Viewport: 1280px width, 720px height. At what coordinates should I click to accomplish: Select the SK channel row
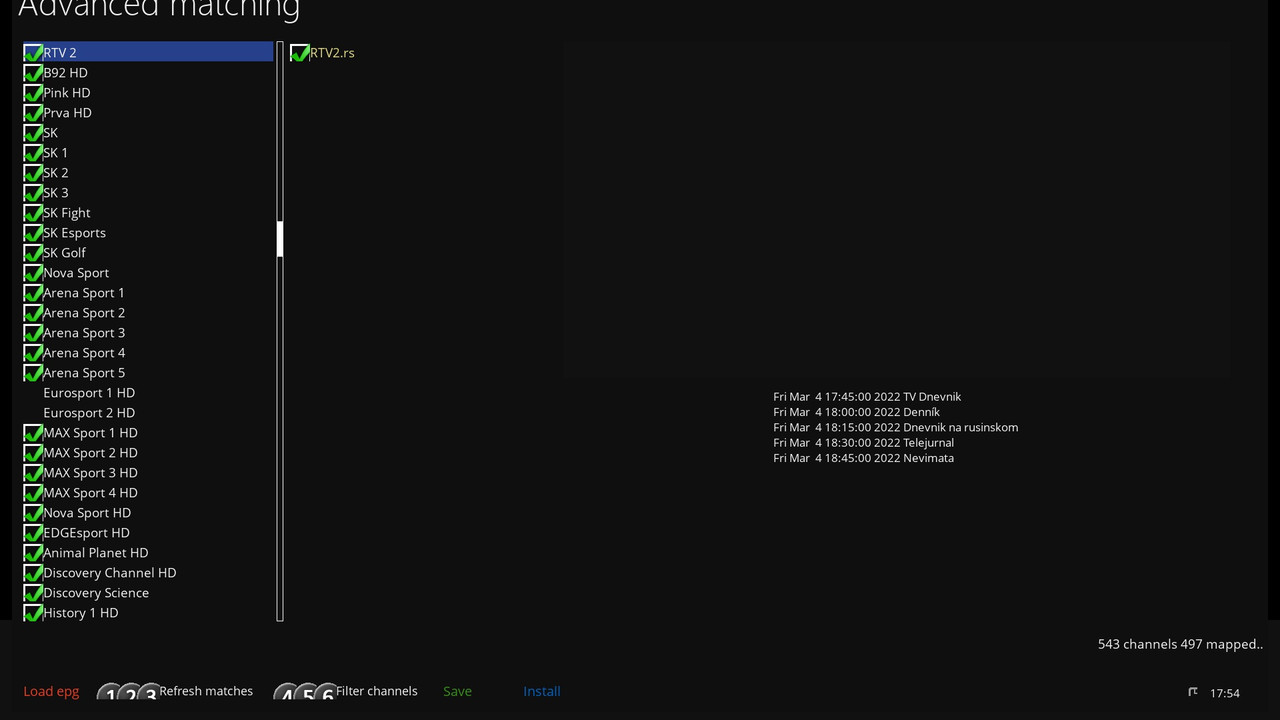[x=148, y=132]
